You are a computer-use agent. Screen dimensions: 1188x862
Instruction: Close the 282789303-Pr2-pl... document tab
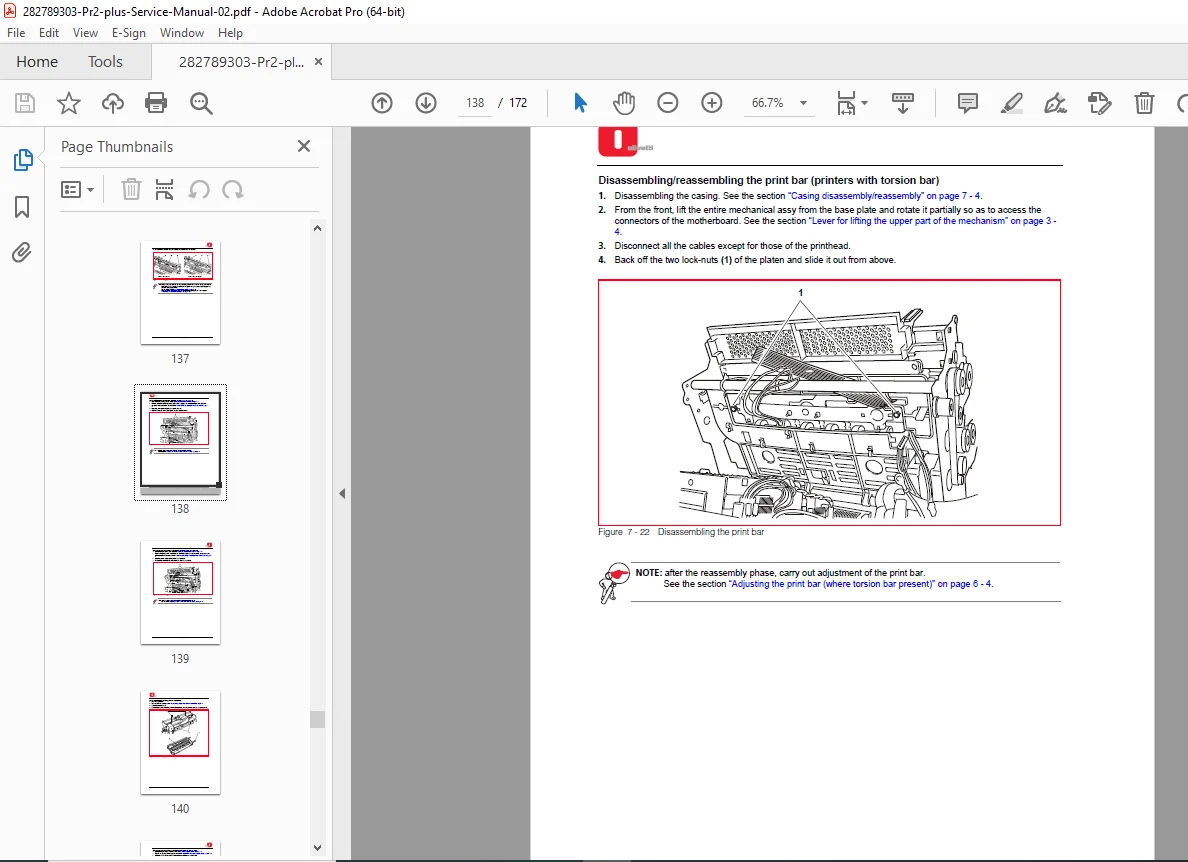[318, 62]
